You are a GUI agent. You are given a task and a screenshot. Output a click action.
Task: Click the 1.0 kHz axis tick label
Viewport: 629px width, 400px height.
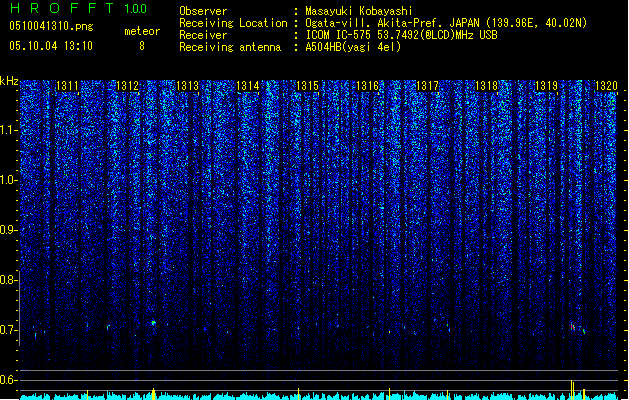coord(8,180)
